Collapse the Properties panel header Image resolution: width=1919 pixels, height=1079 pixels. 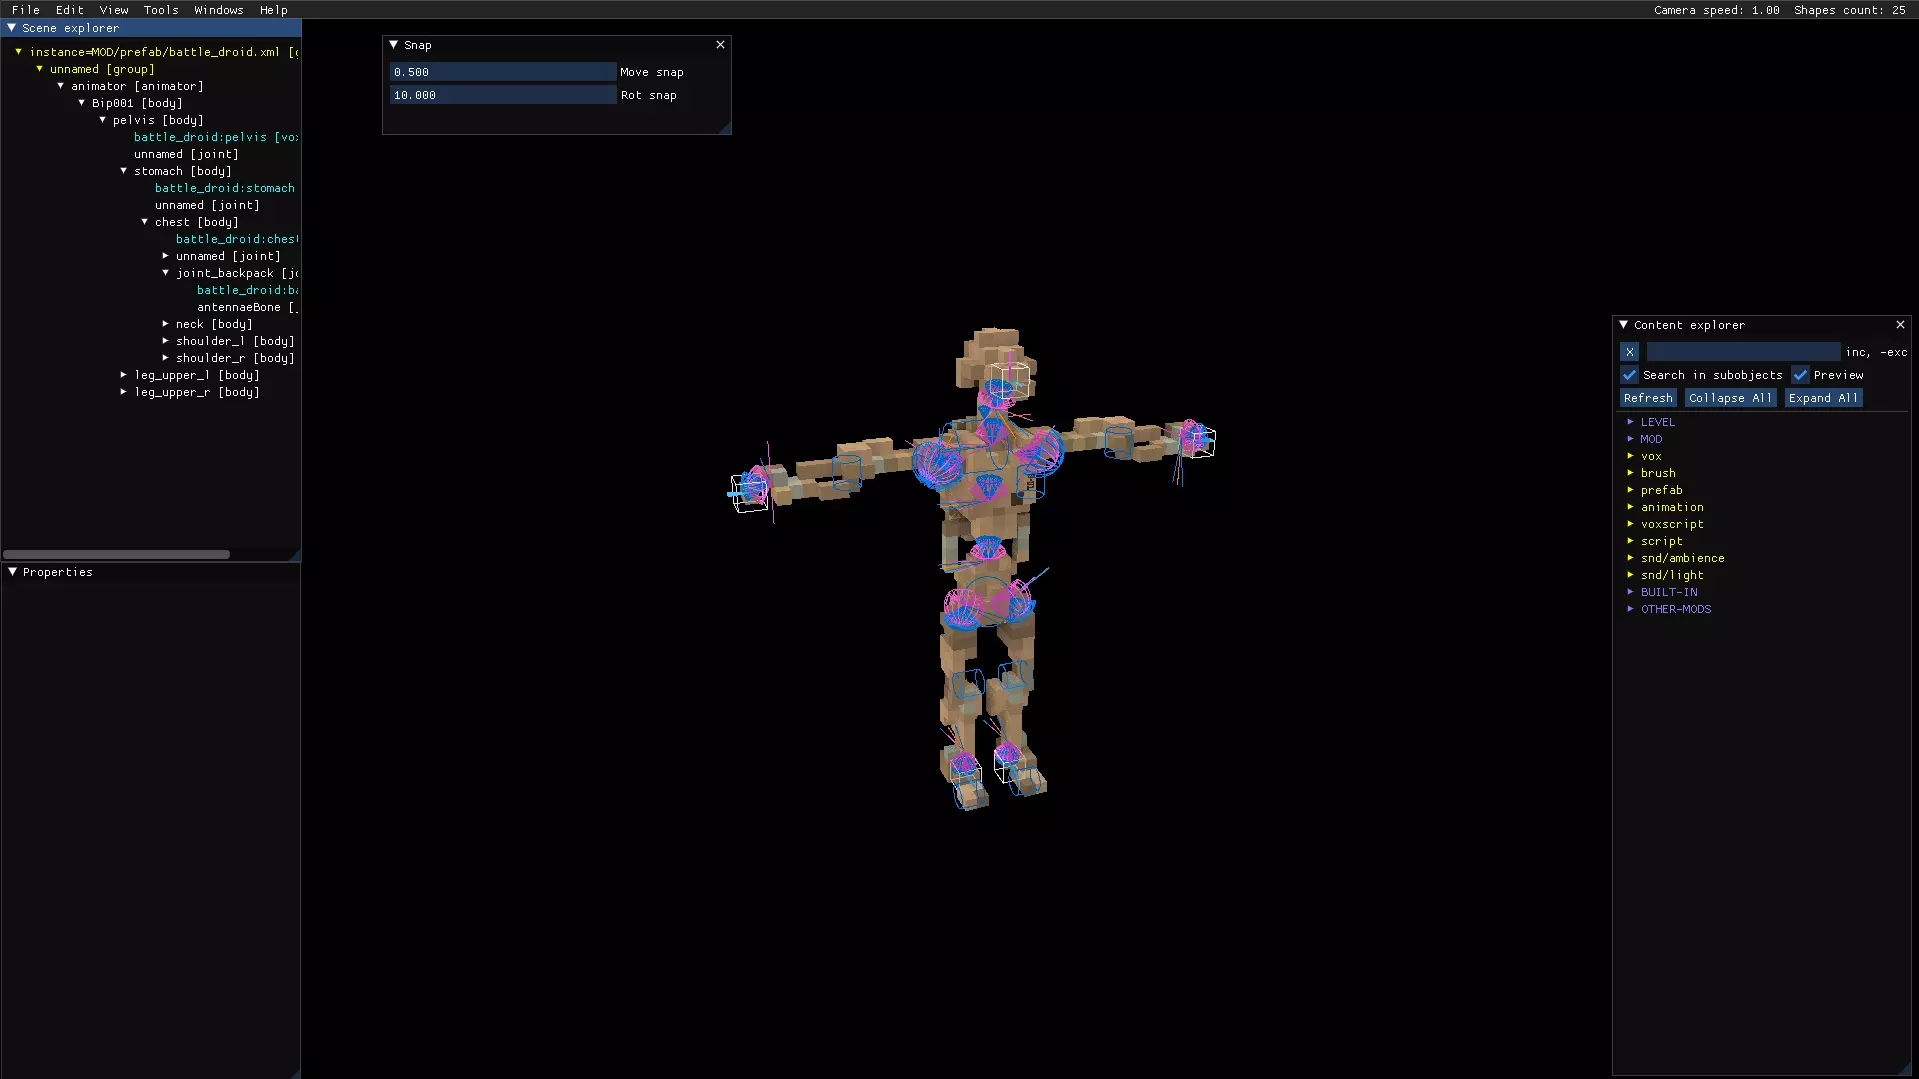click(x=13, y=572)
